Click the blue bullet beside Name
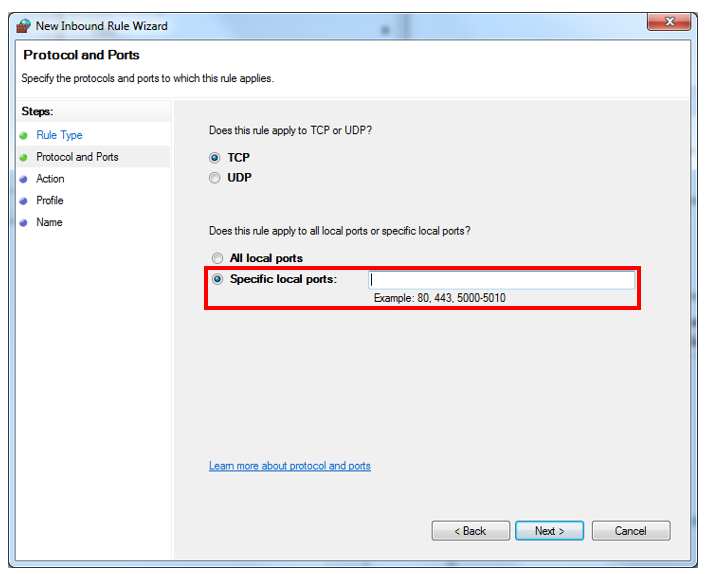708x574 pixels. click(x=23, y=223)
